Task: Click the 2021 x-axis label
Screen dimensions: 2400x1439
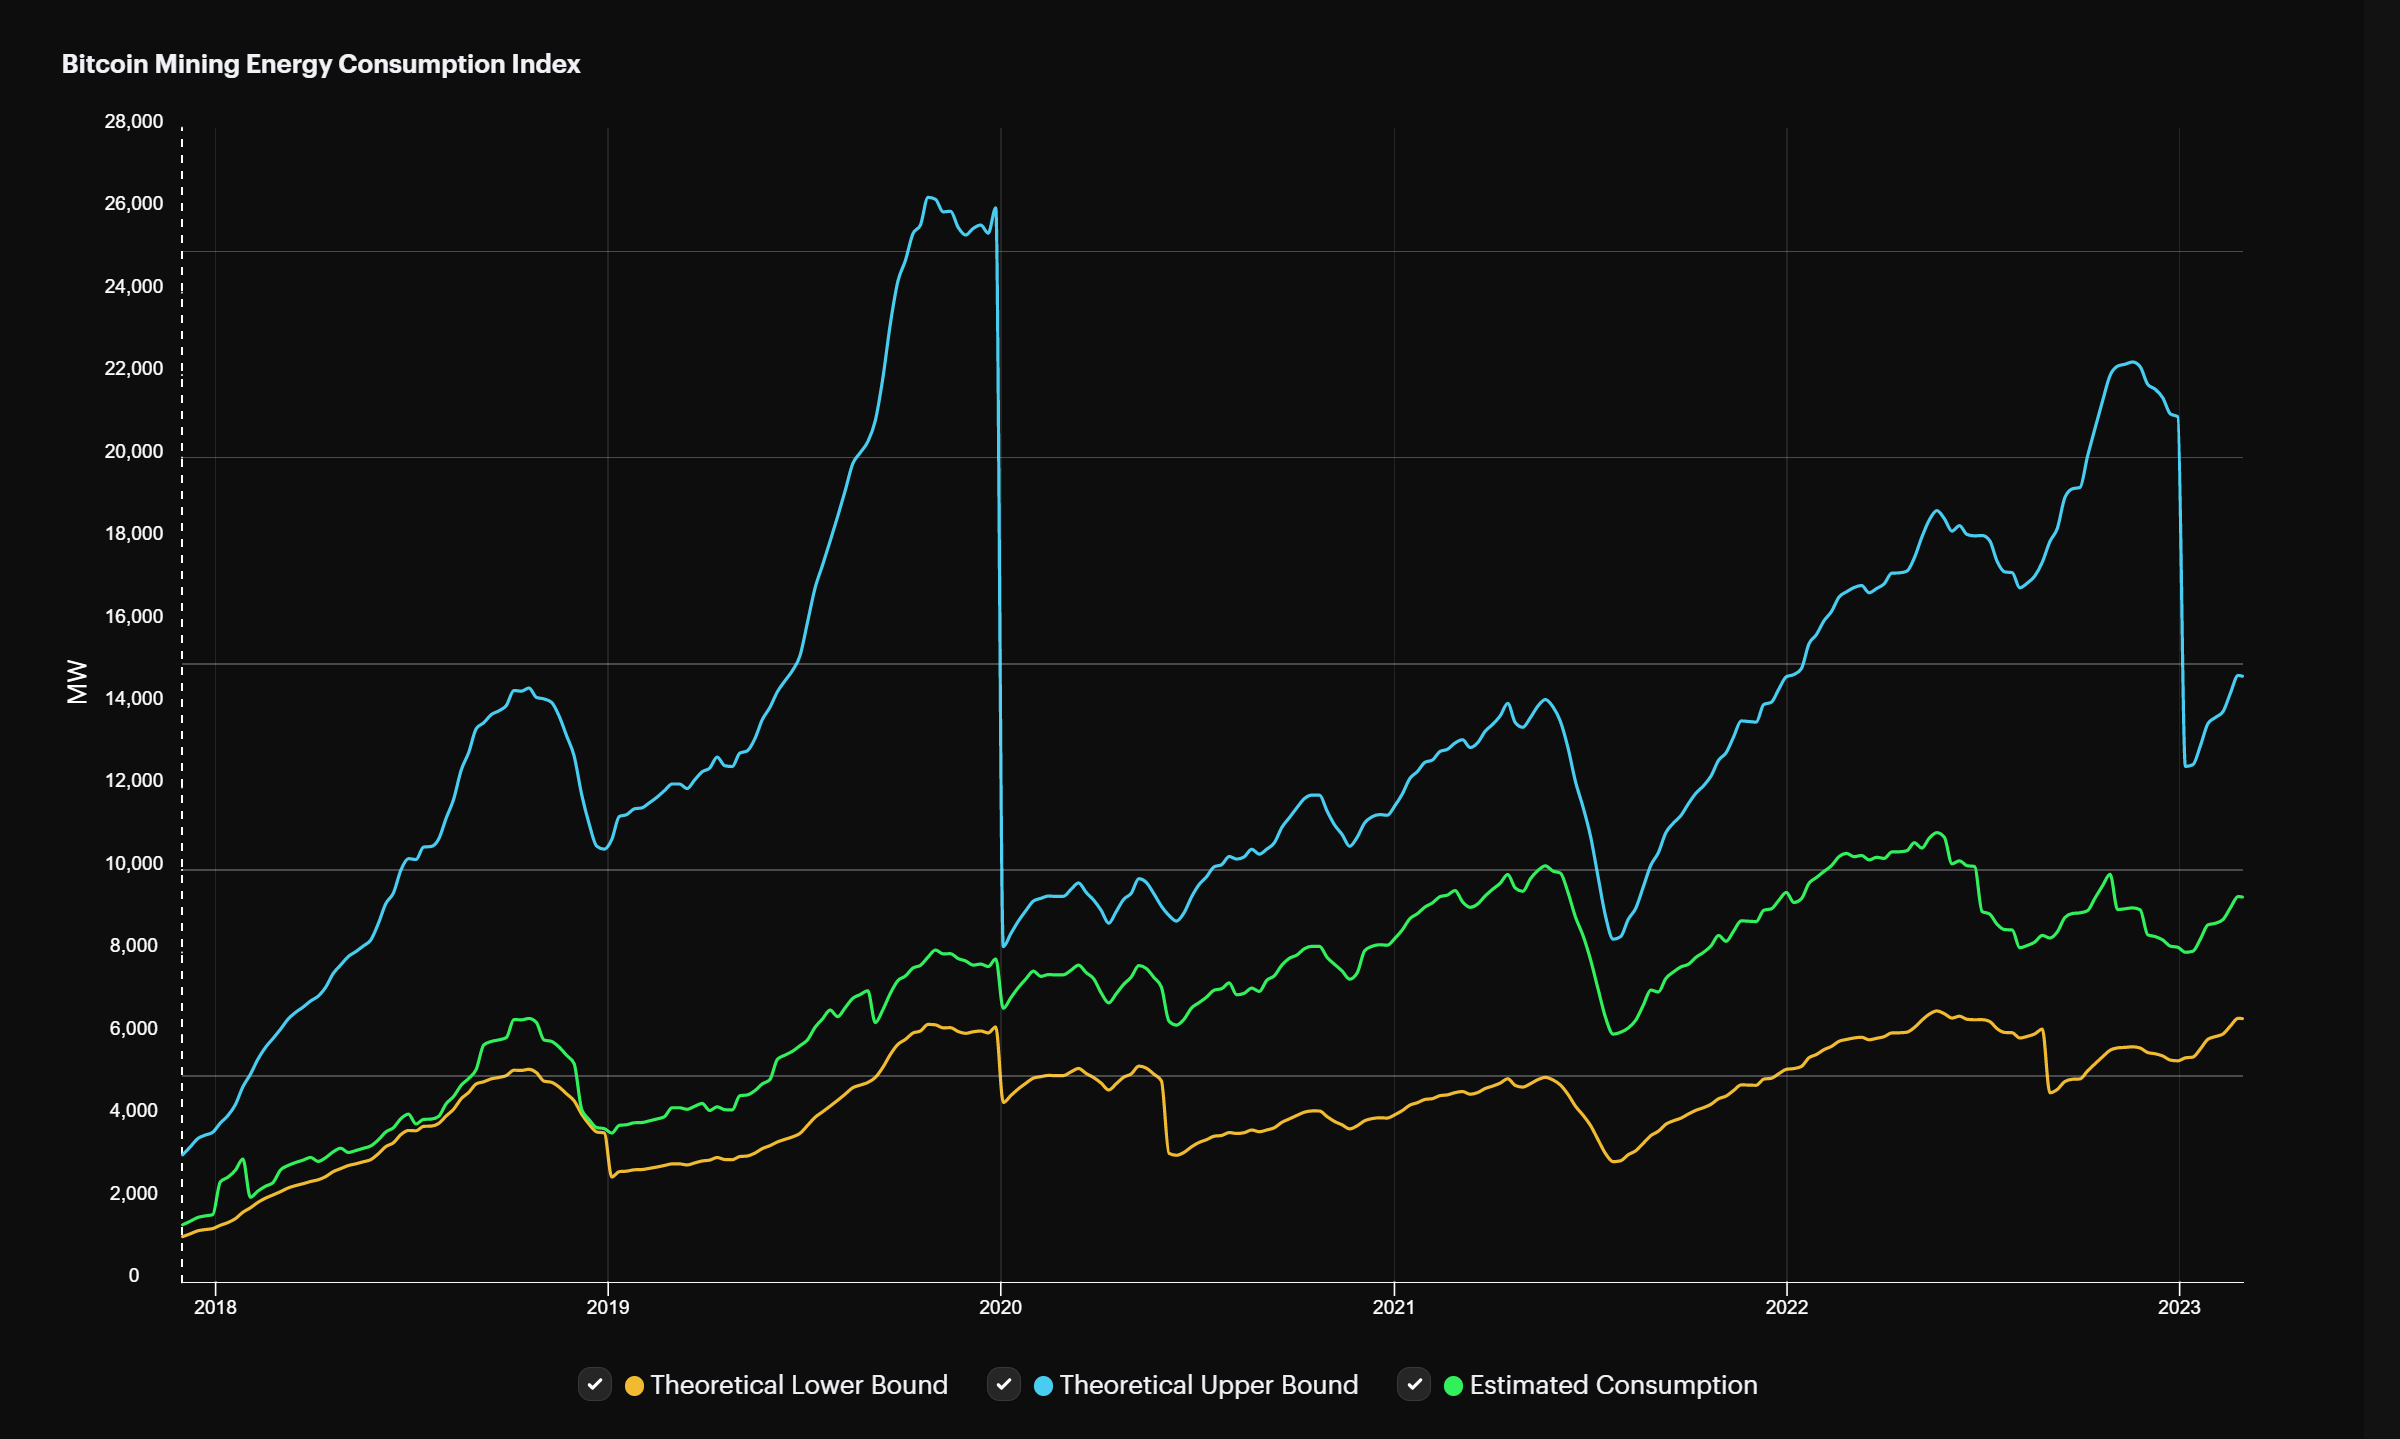Action: 1394,1307
